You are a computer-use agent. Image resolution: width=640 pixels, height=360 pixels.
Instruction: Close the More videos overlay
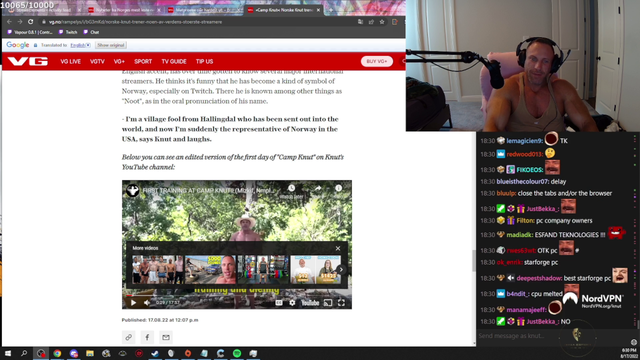pyautogui.click(x=338, y=248)
